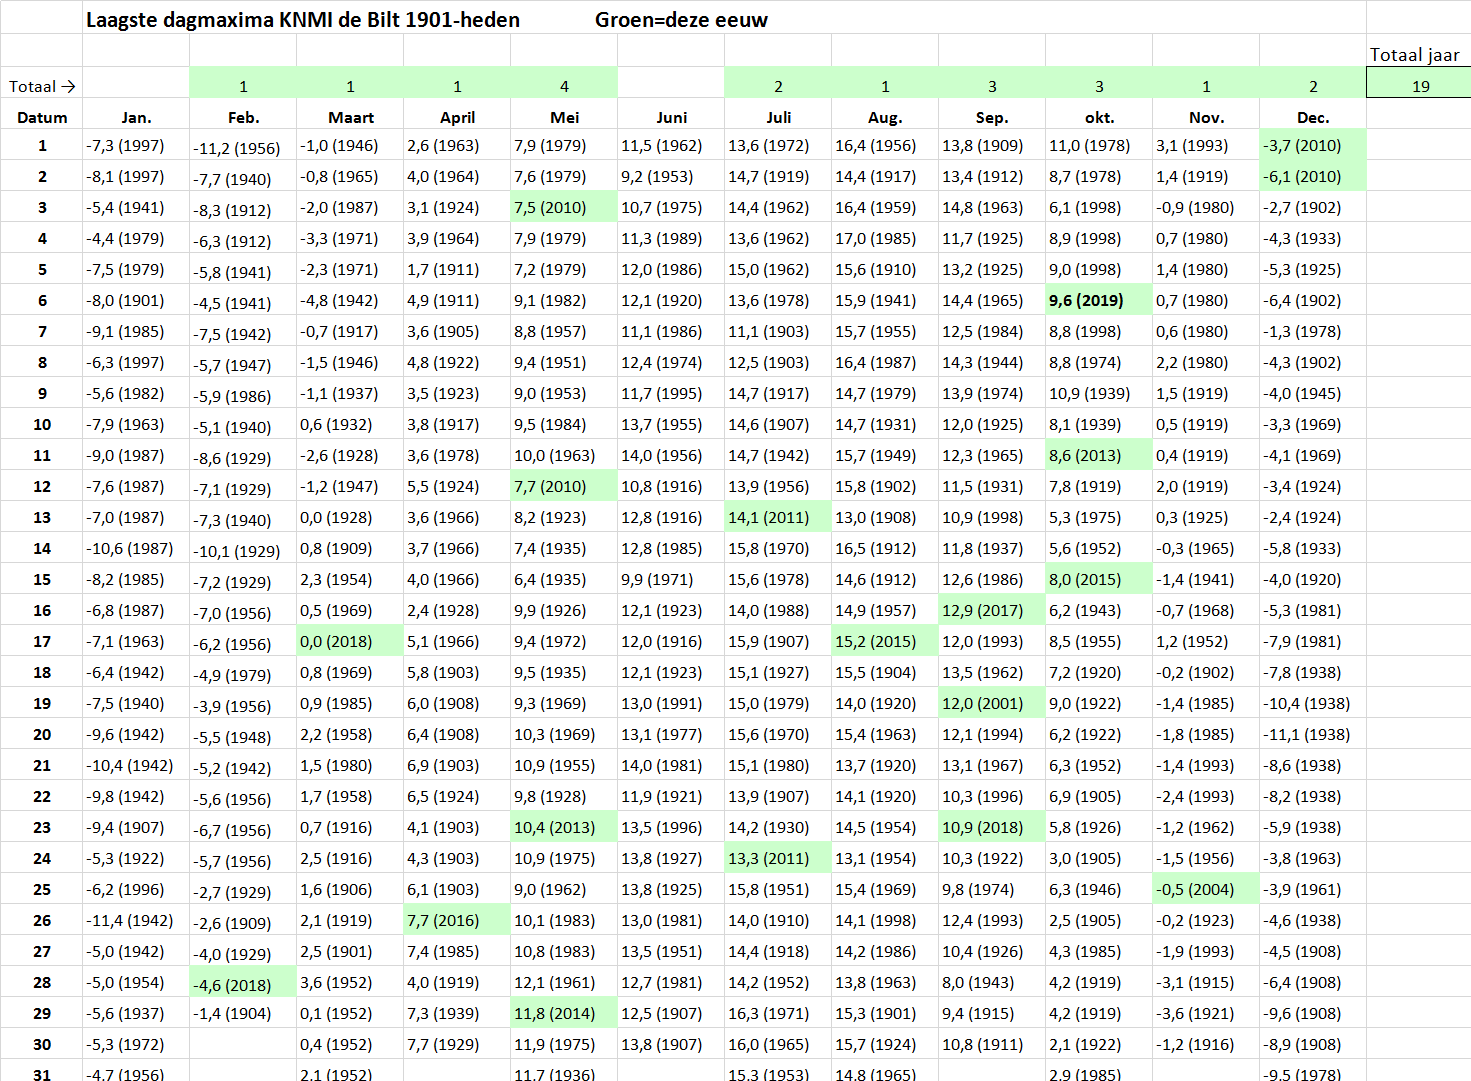This screenshot has width=1471, height=1081.
Task: Click the 'Nov.' month header
Action: (x=1206, y=117)
